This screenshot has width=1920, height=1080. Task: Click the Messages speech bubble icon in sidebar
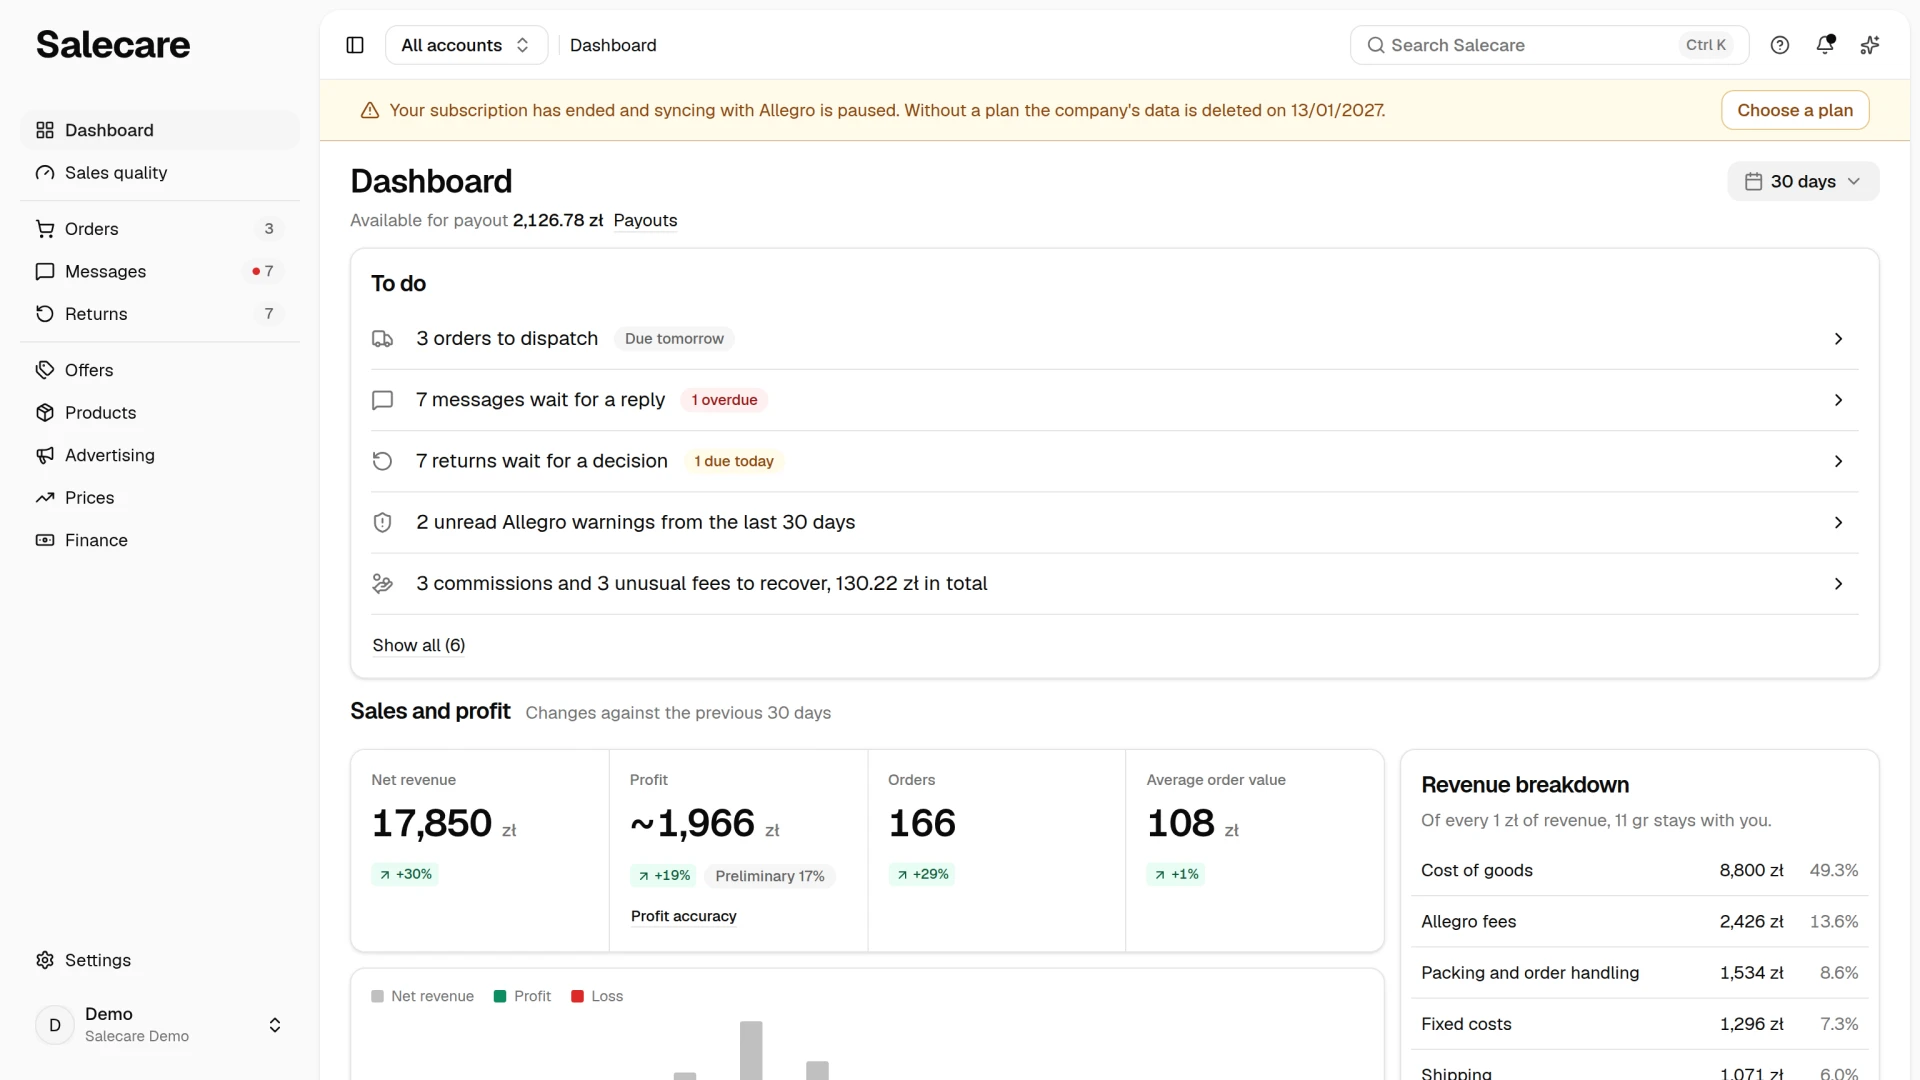[x=45, y=272]
